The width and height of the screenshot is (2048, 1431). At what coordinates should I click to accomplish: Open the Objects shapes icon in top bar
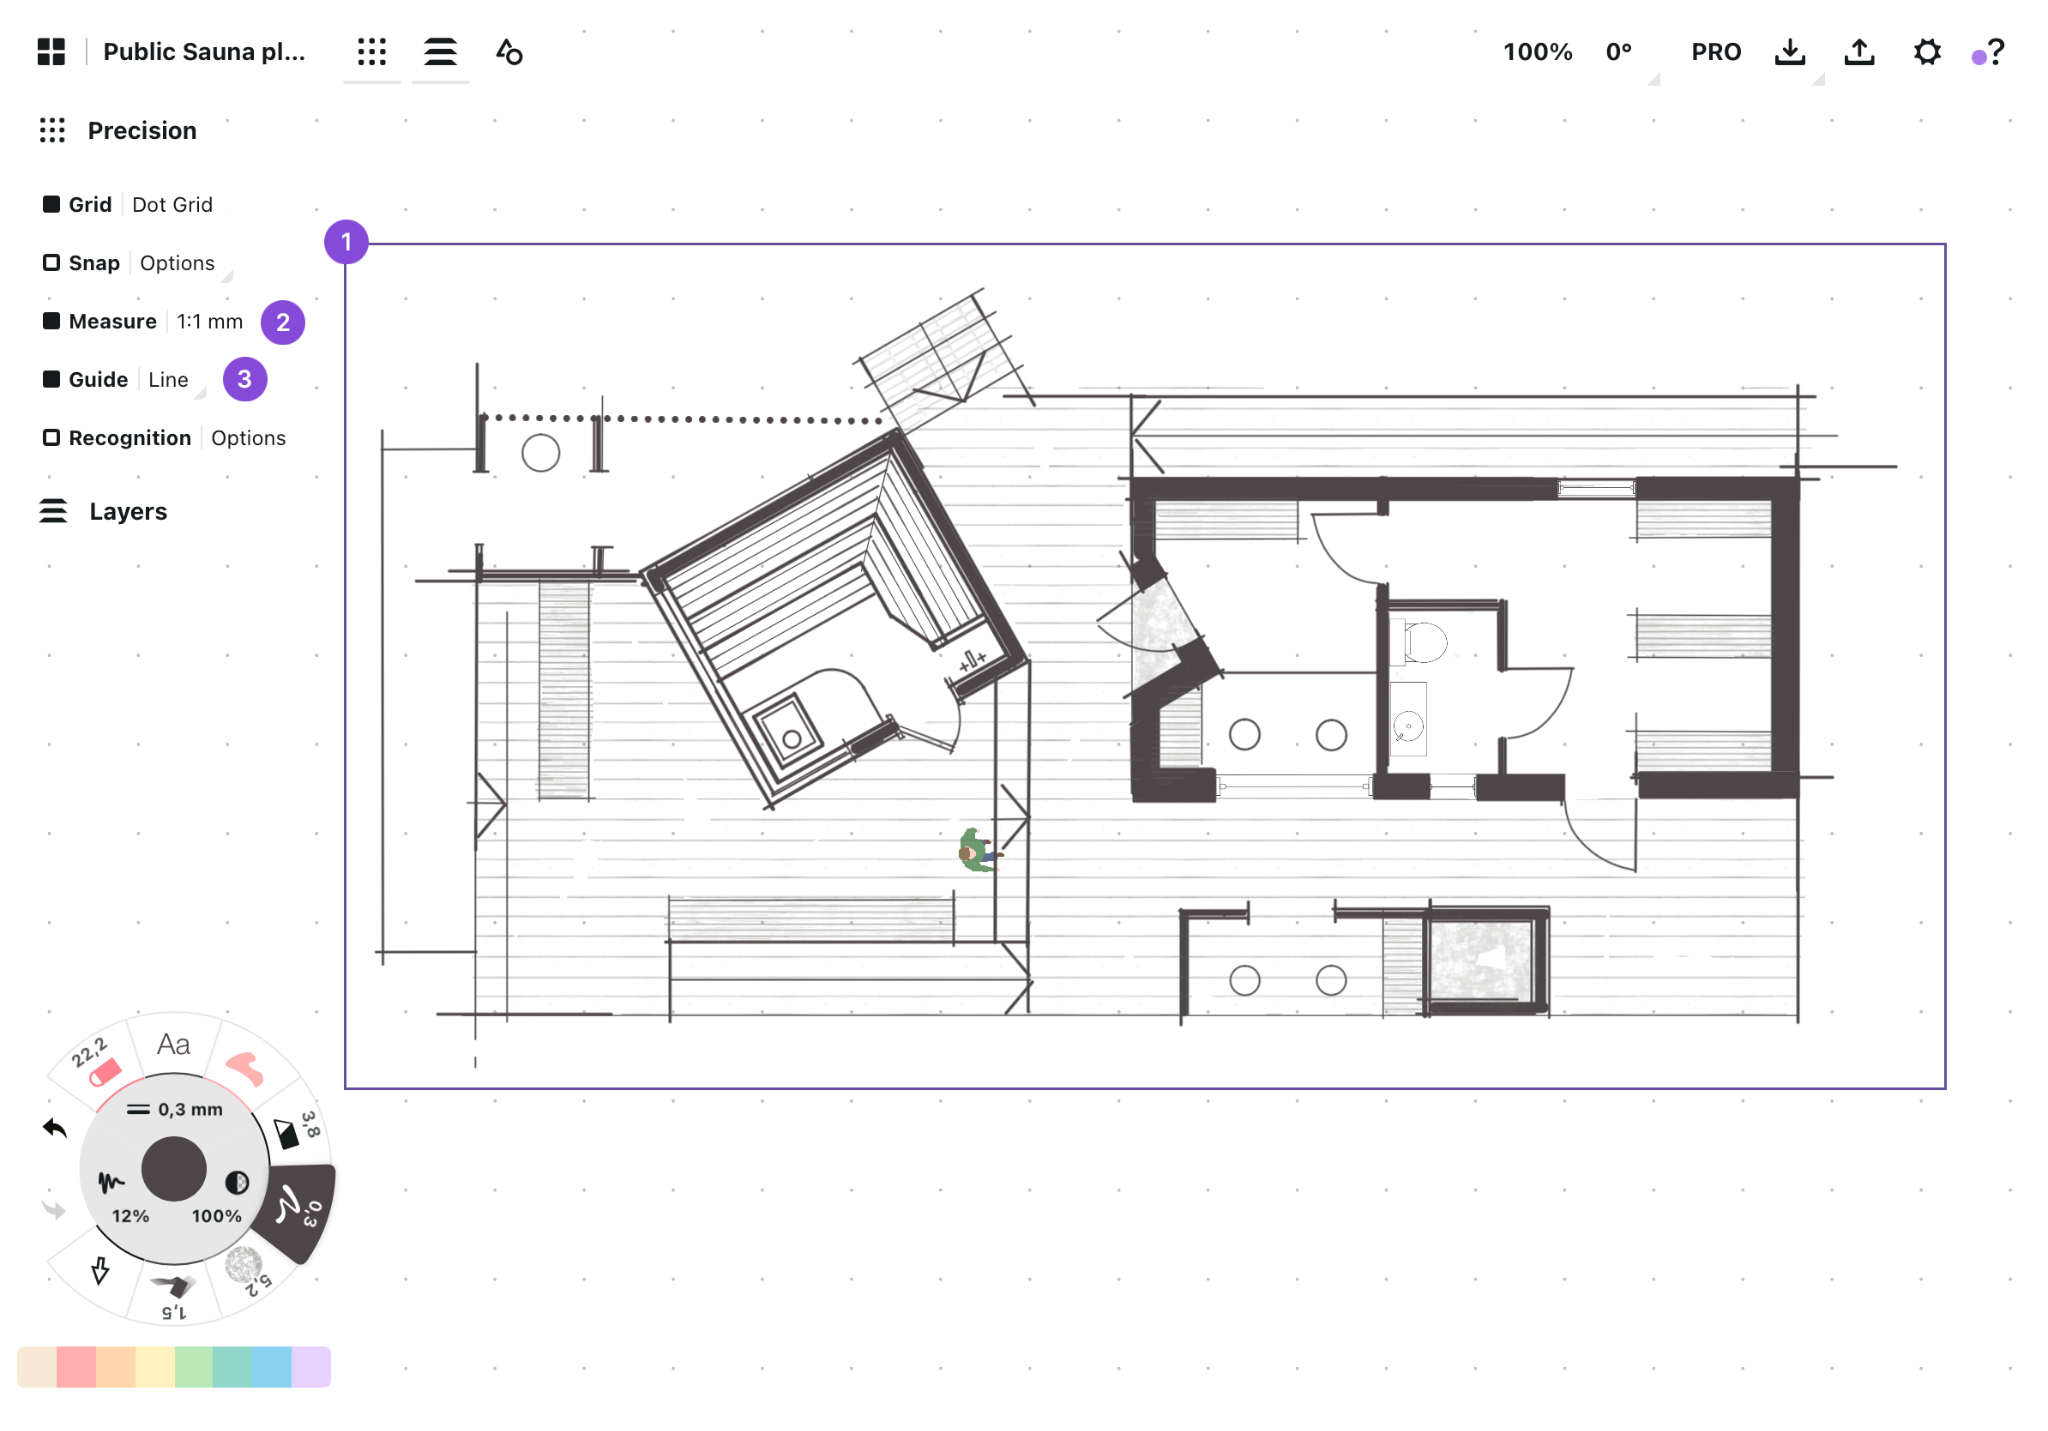click(x=509, y=51)
